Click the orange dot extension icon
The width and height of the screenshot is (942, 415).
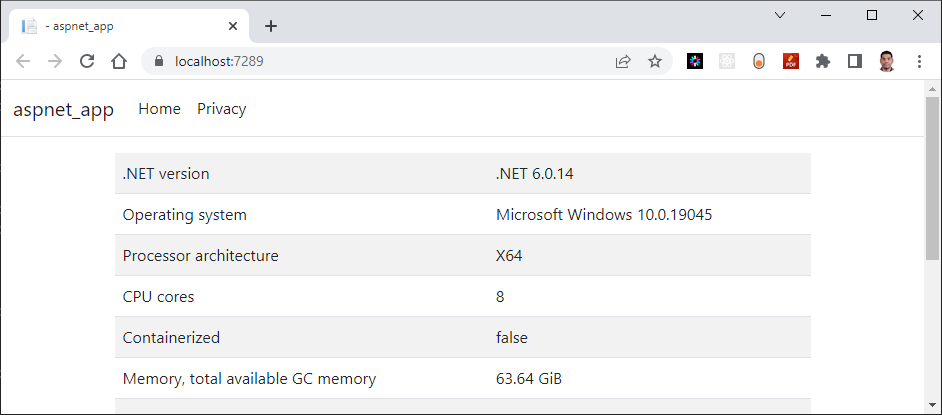pyautogui.click(x=759, y=61)
